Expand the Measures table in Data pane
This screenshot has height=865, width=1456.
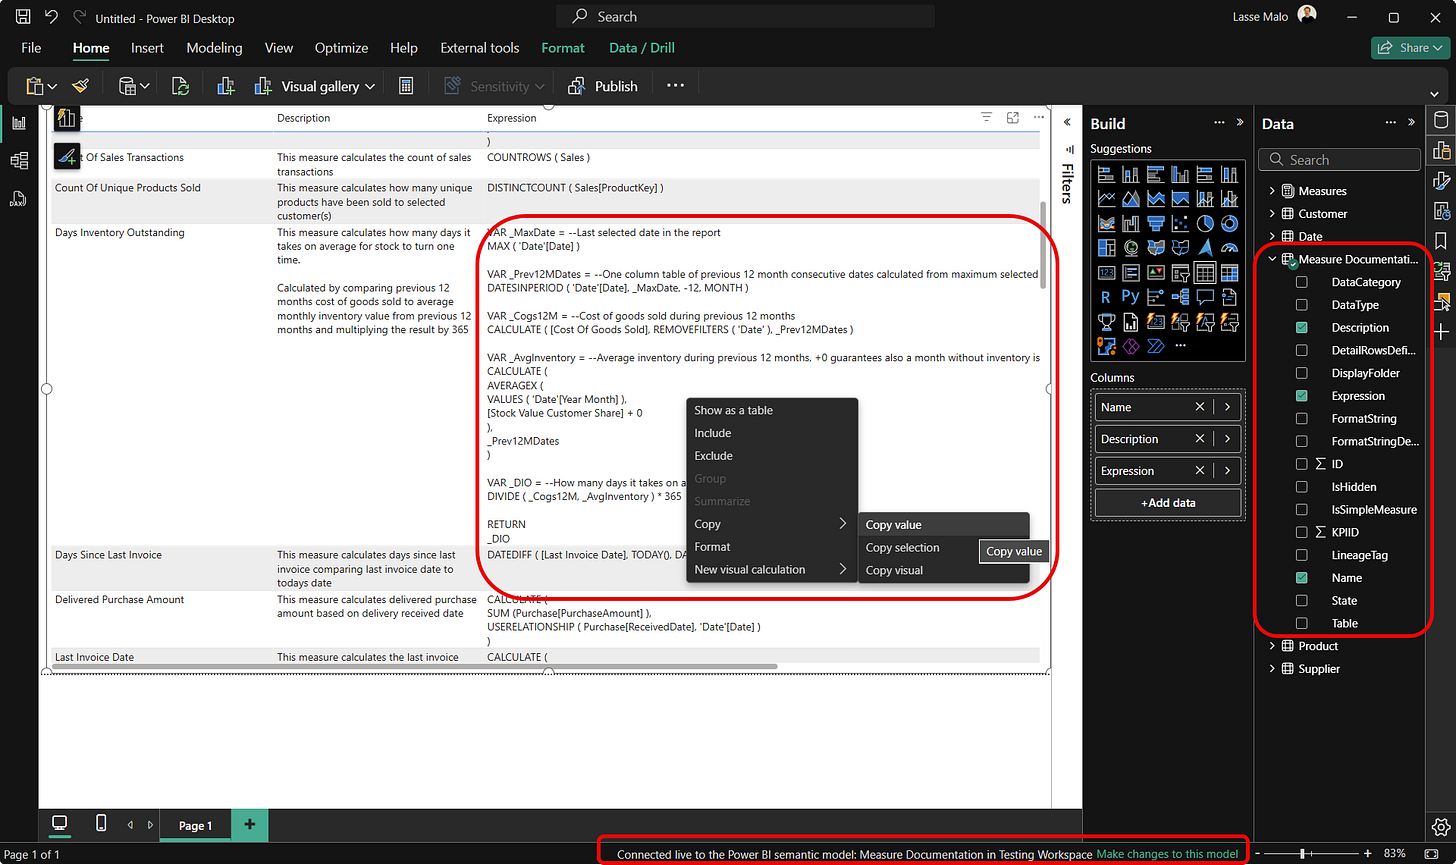point(1272,191)
